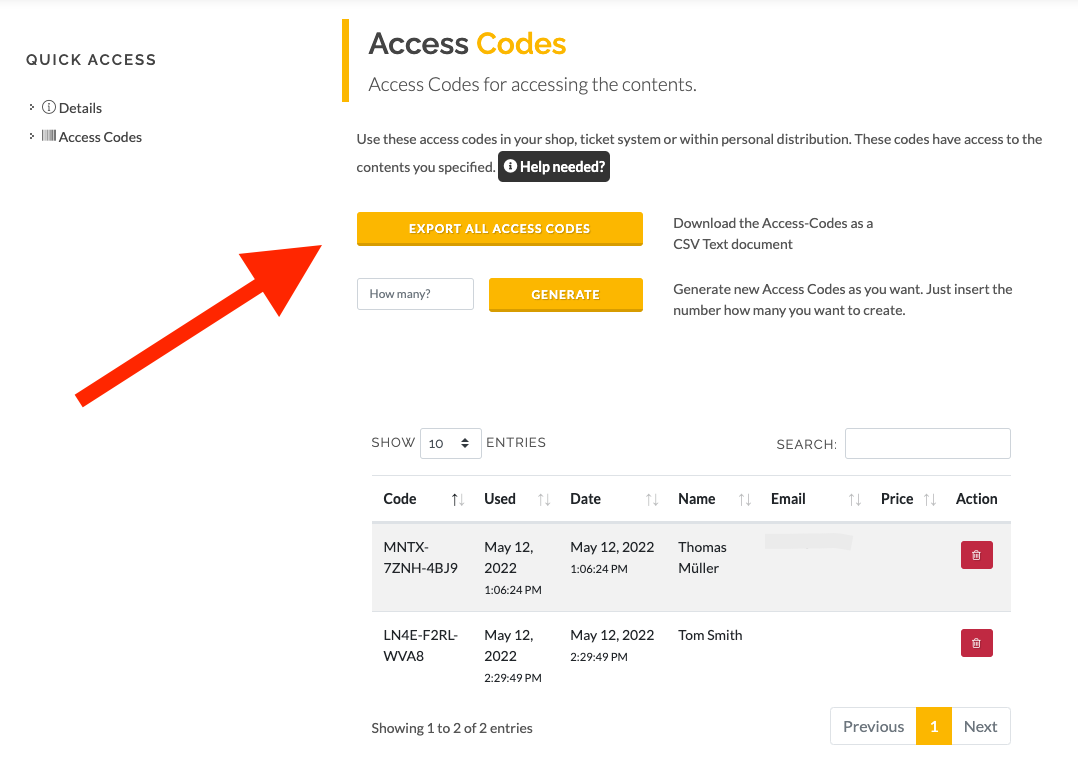
Task: Expand the Access Codes quick access arrow
Action: [x=32, y=136]
